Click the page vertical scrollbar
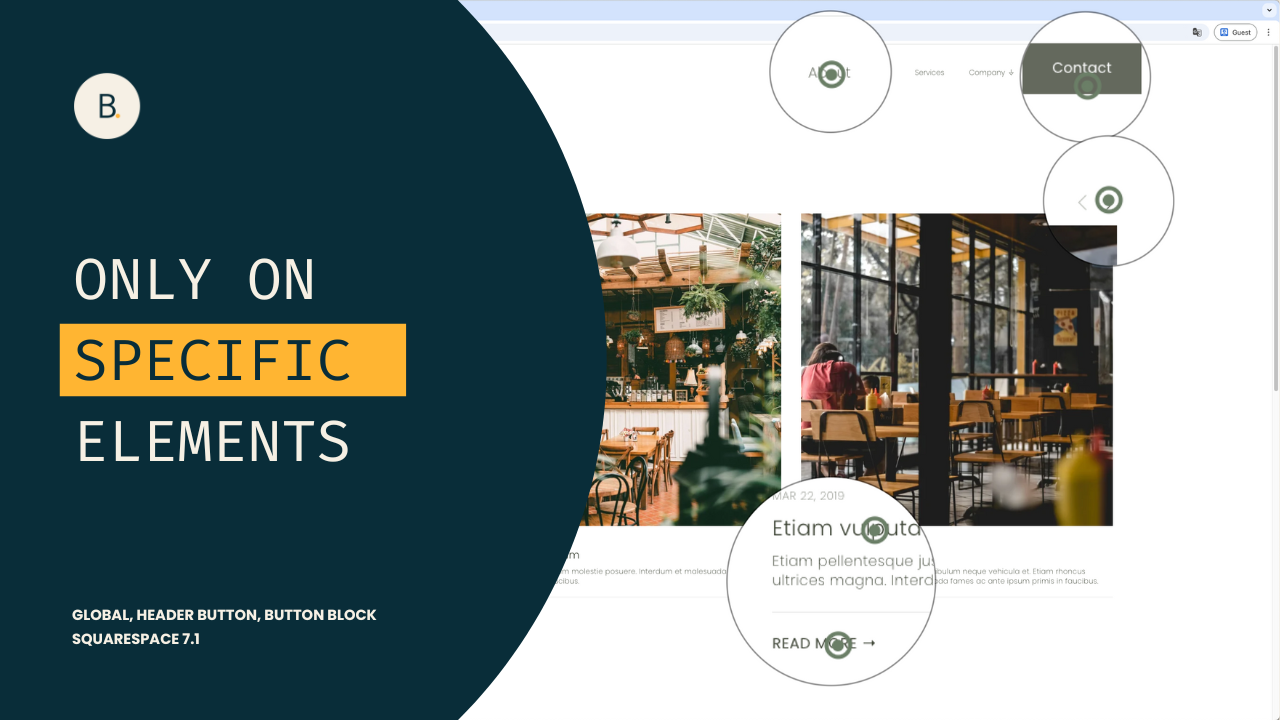The width and height of the screenshot is (1280, 720). pos(1275,220)
